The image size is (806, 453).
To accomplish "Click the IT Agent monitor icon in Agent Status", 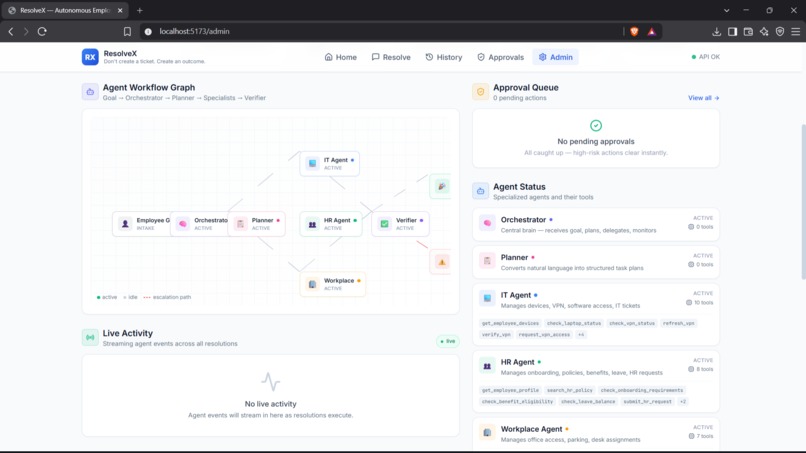I will coord(487,298).
